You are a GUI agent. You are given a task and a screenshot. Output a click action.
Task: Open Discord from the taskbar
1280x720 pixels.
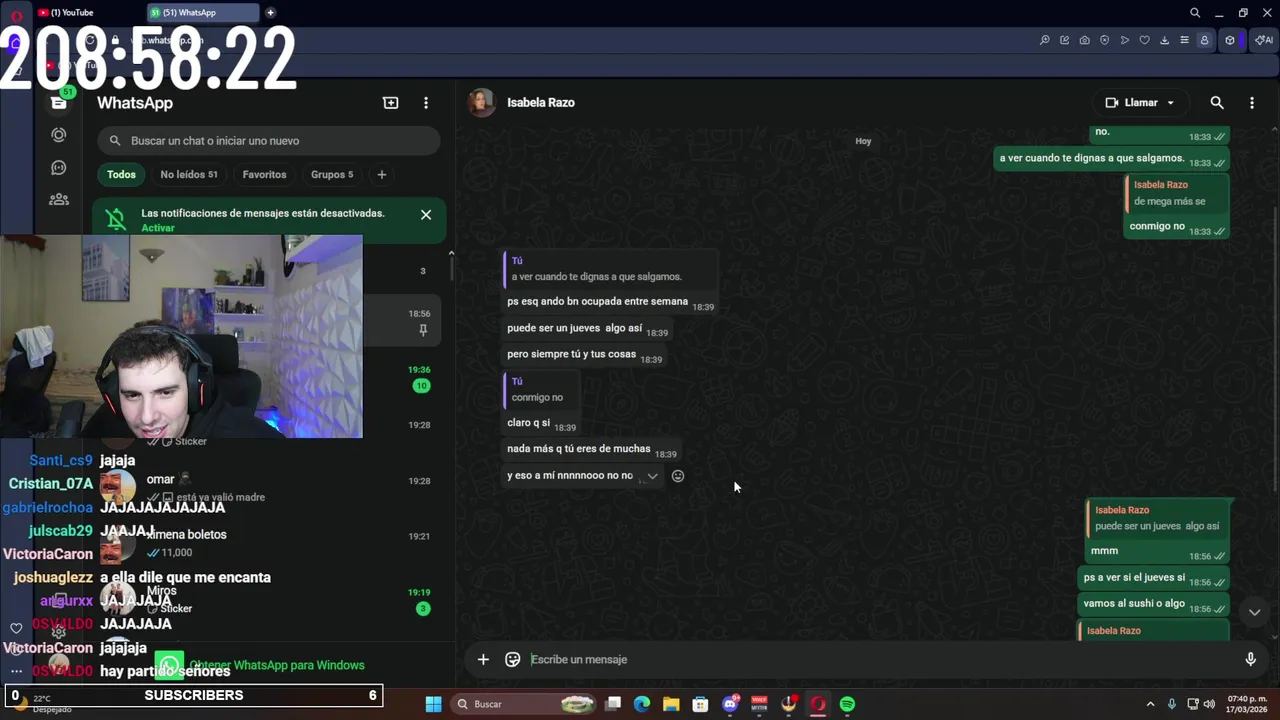(730, 704)
